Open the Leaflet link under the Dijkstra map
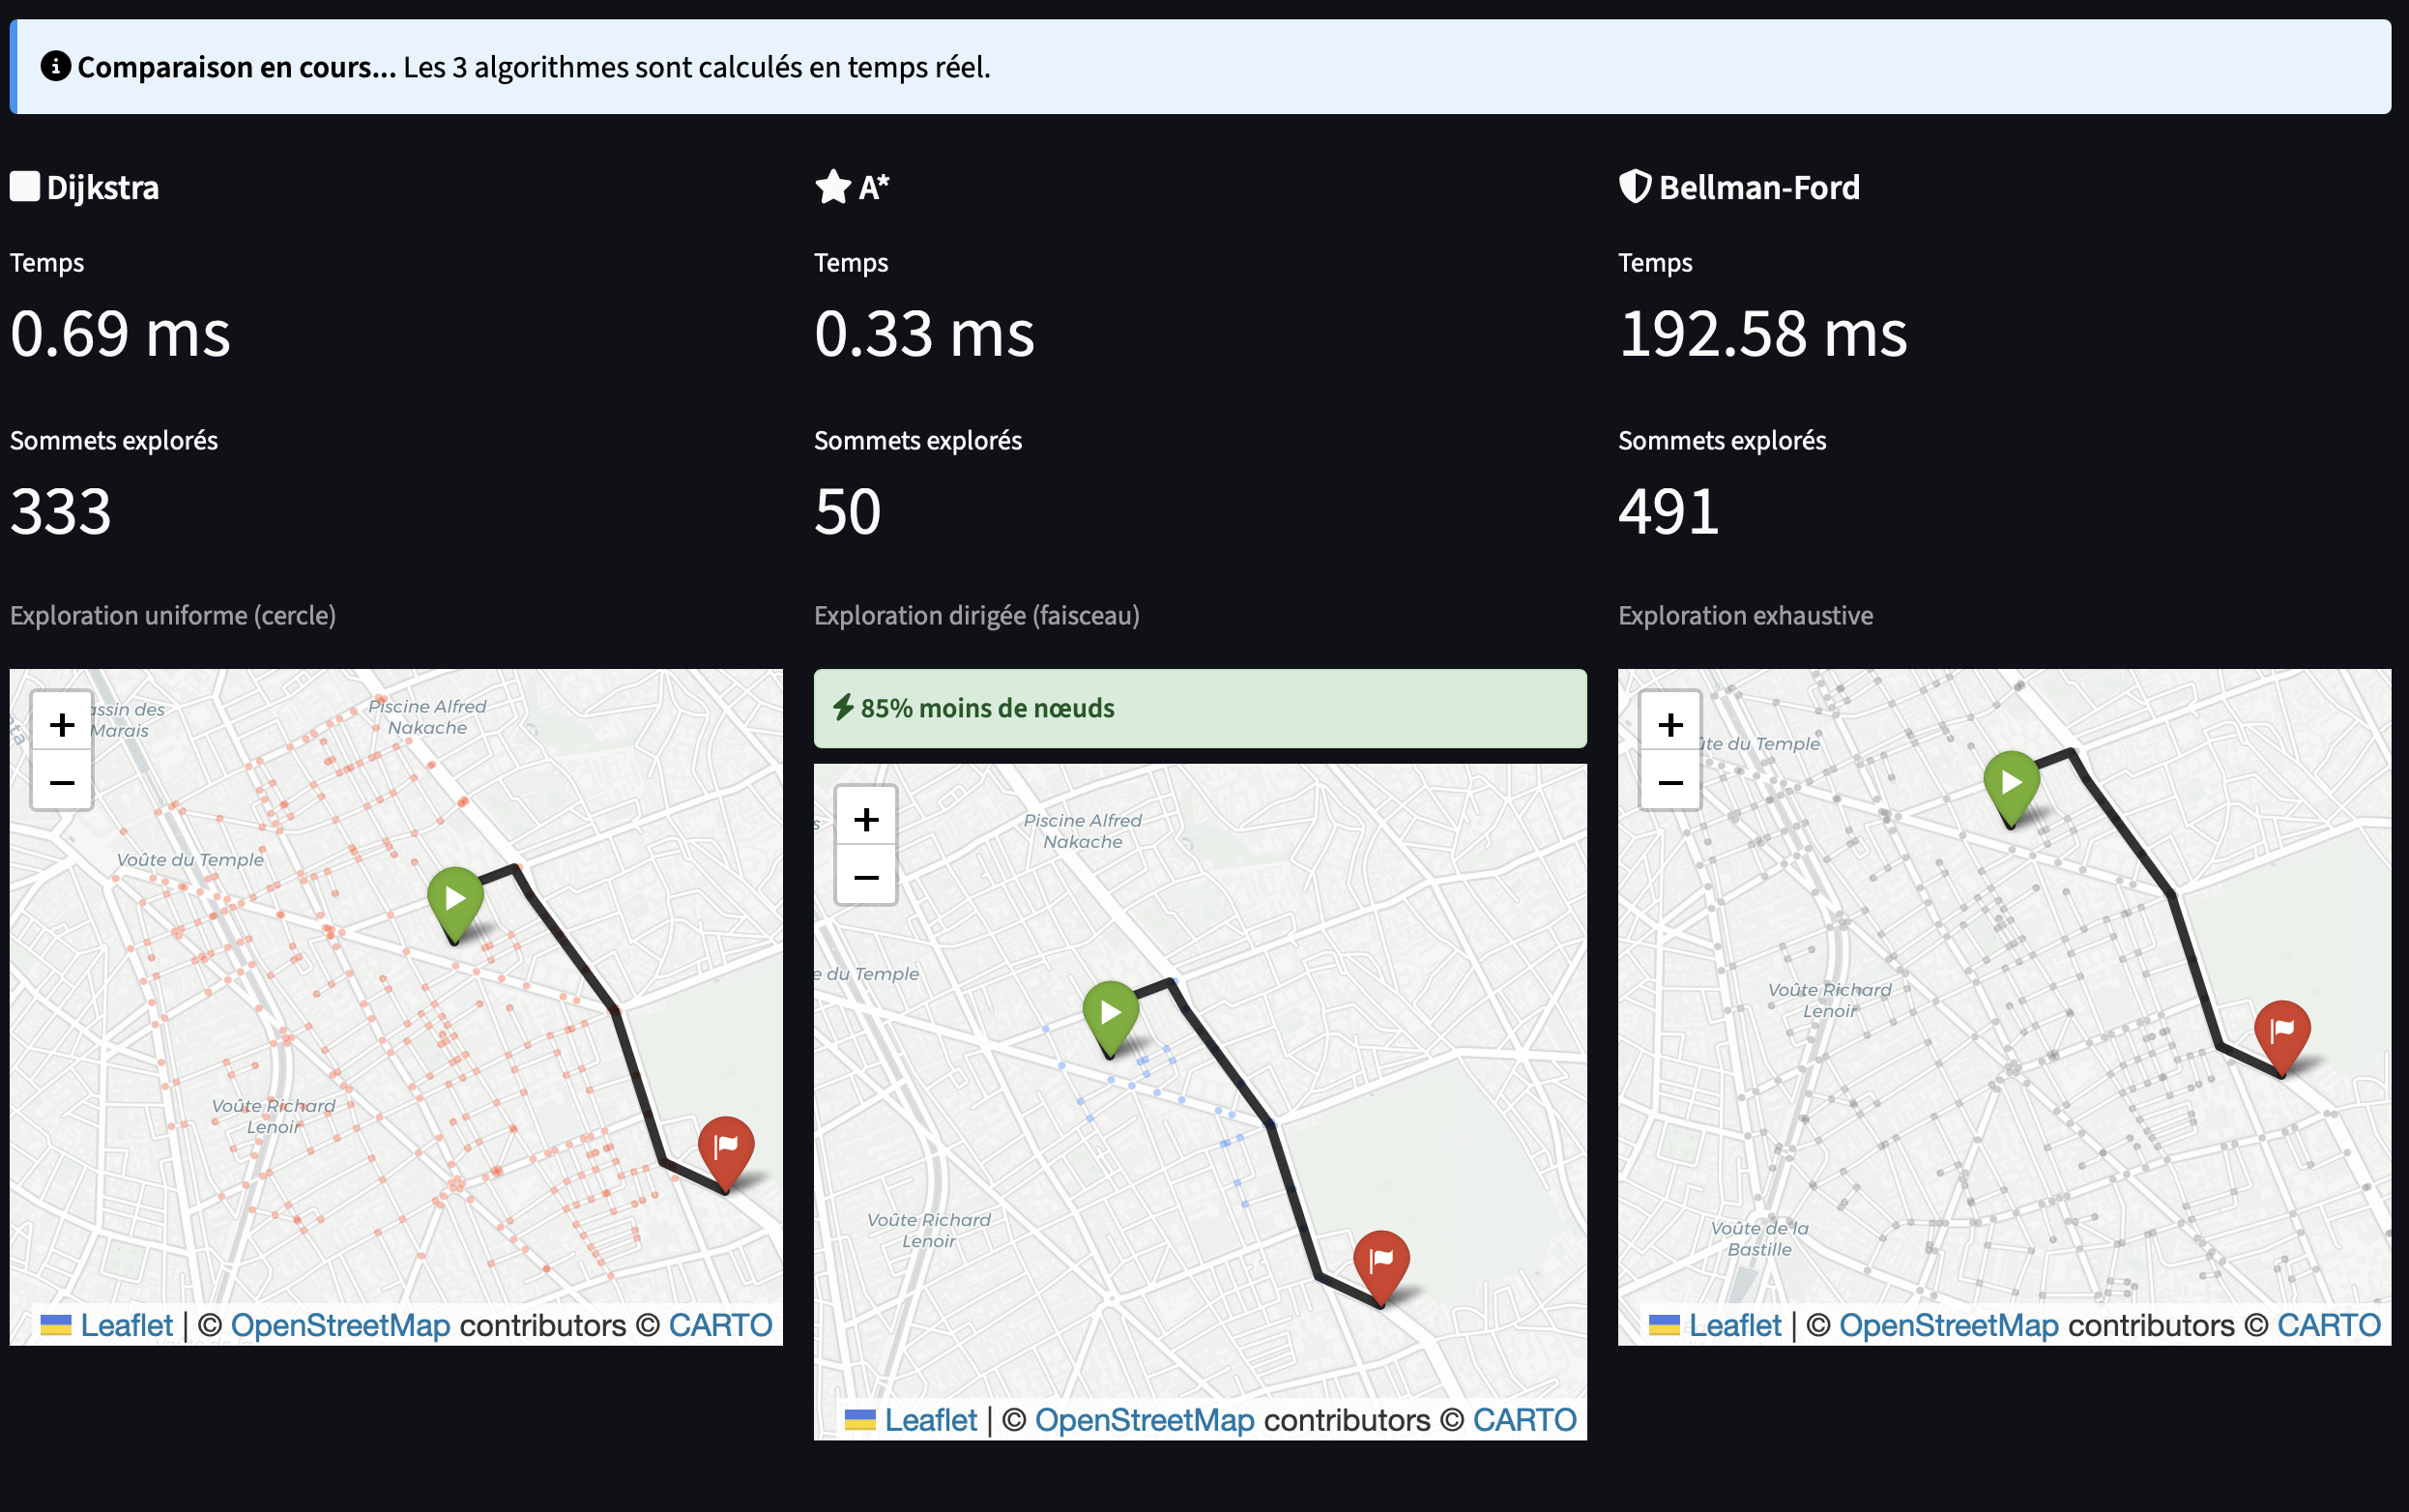This screenshot has height=1512, width=2409. 128,1324
